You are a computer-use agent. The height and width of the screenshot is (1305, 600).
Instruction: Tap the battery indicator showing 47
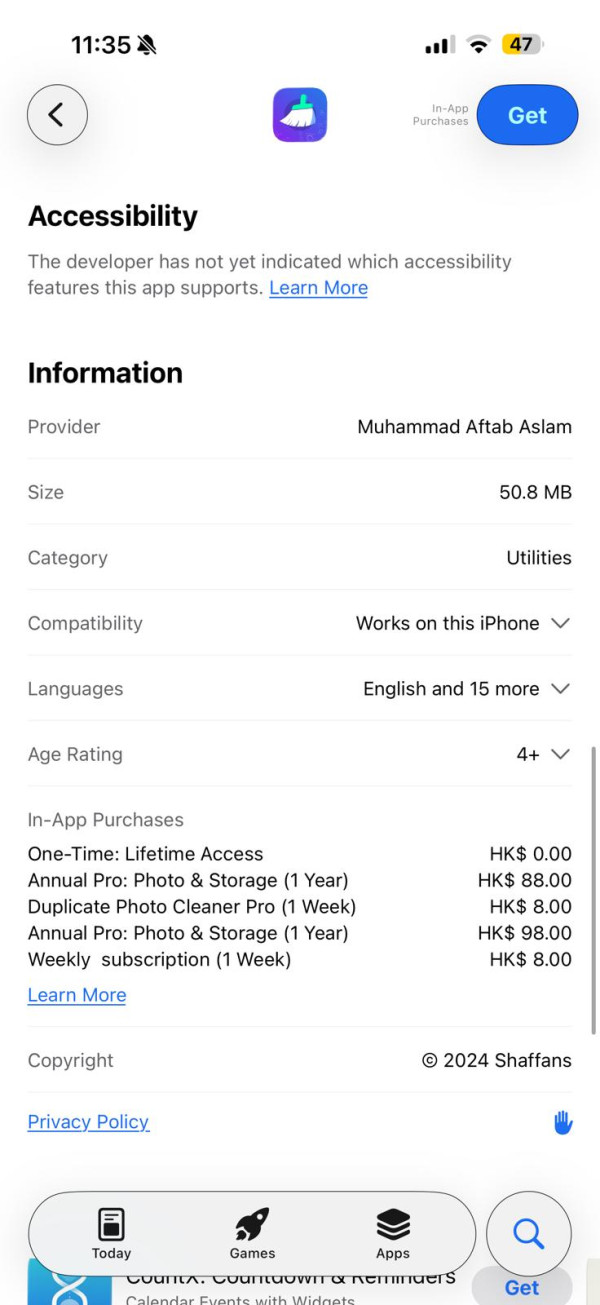[x=521, y=44]
